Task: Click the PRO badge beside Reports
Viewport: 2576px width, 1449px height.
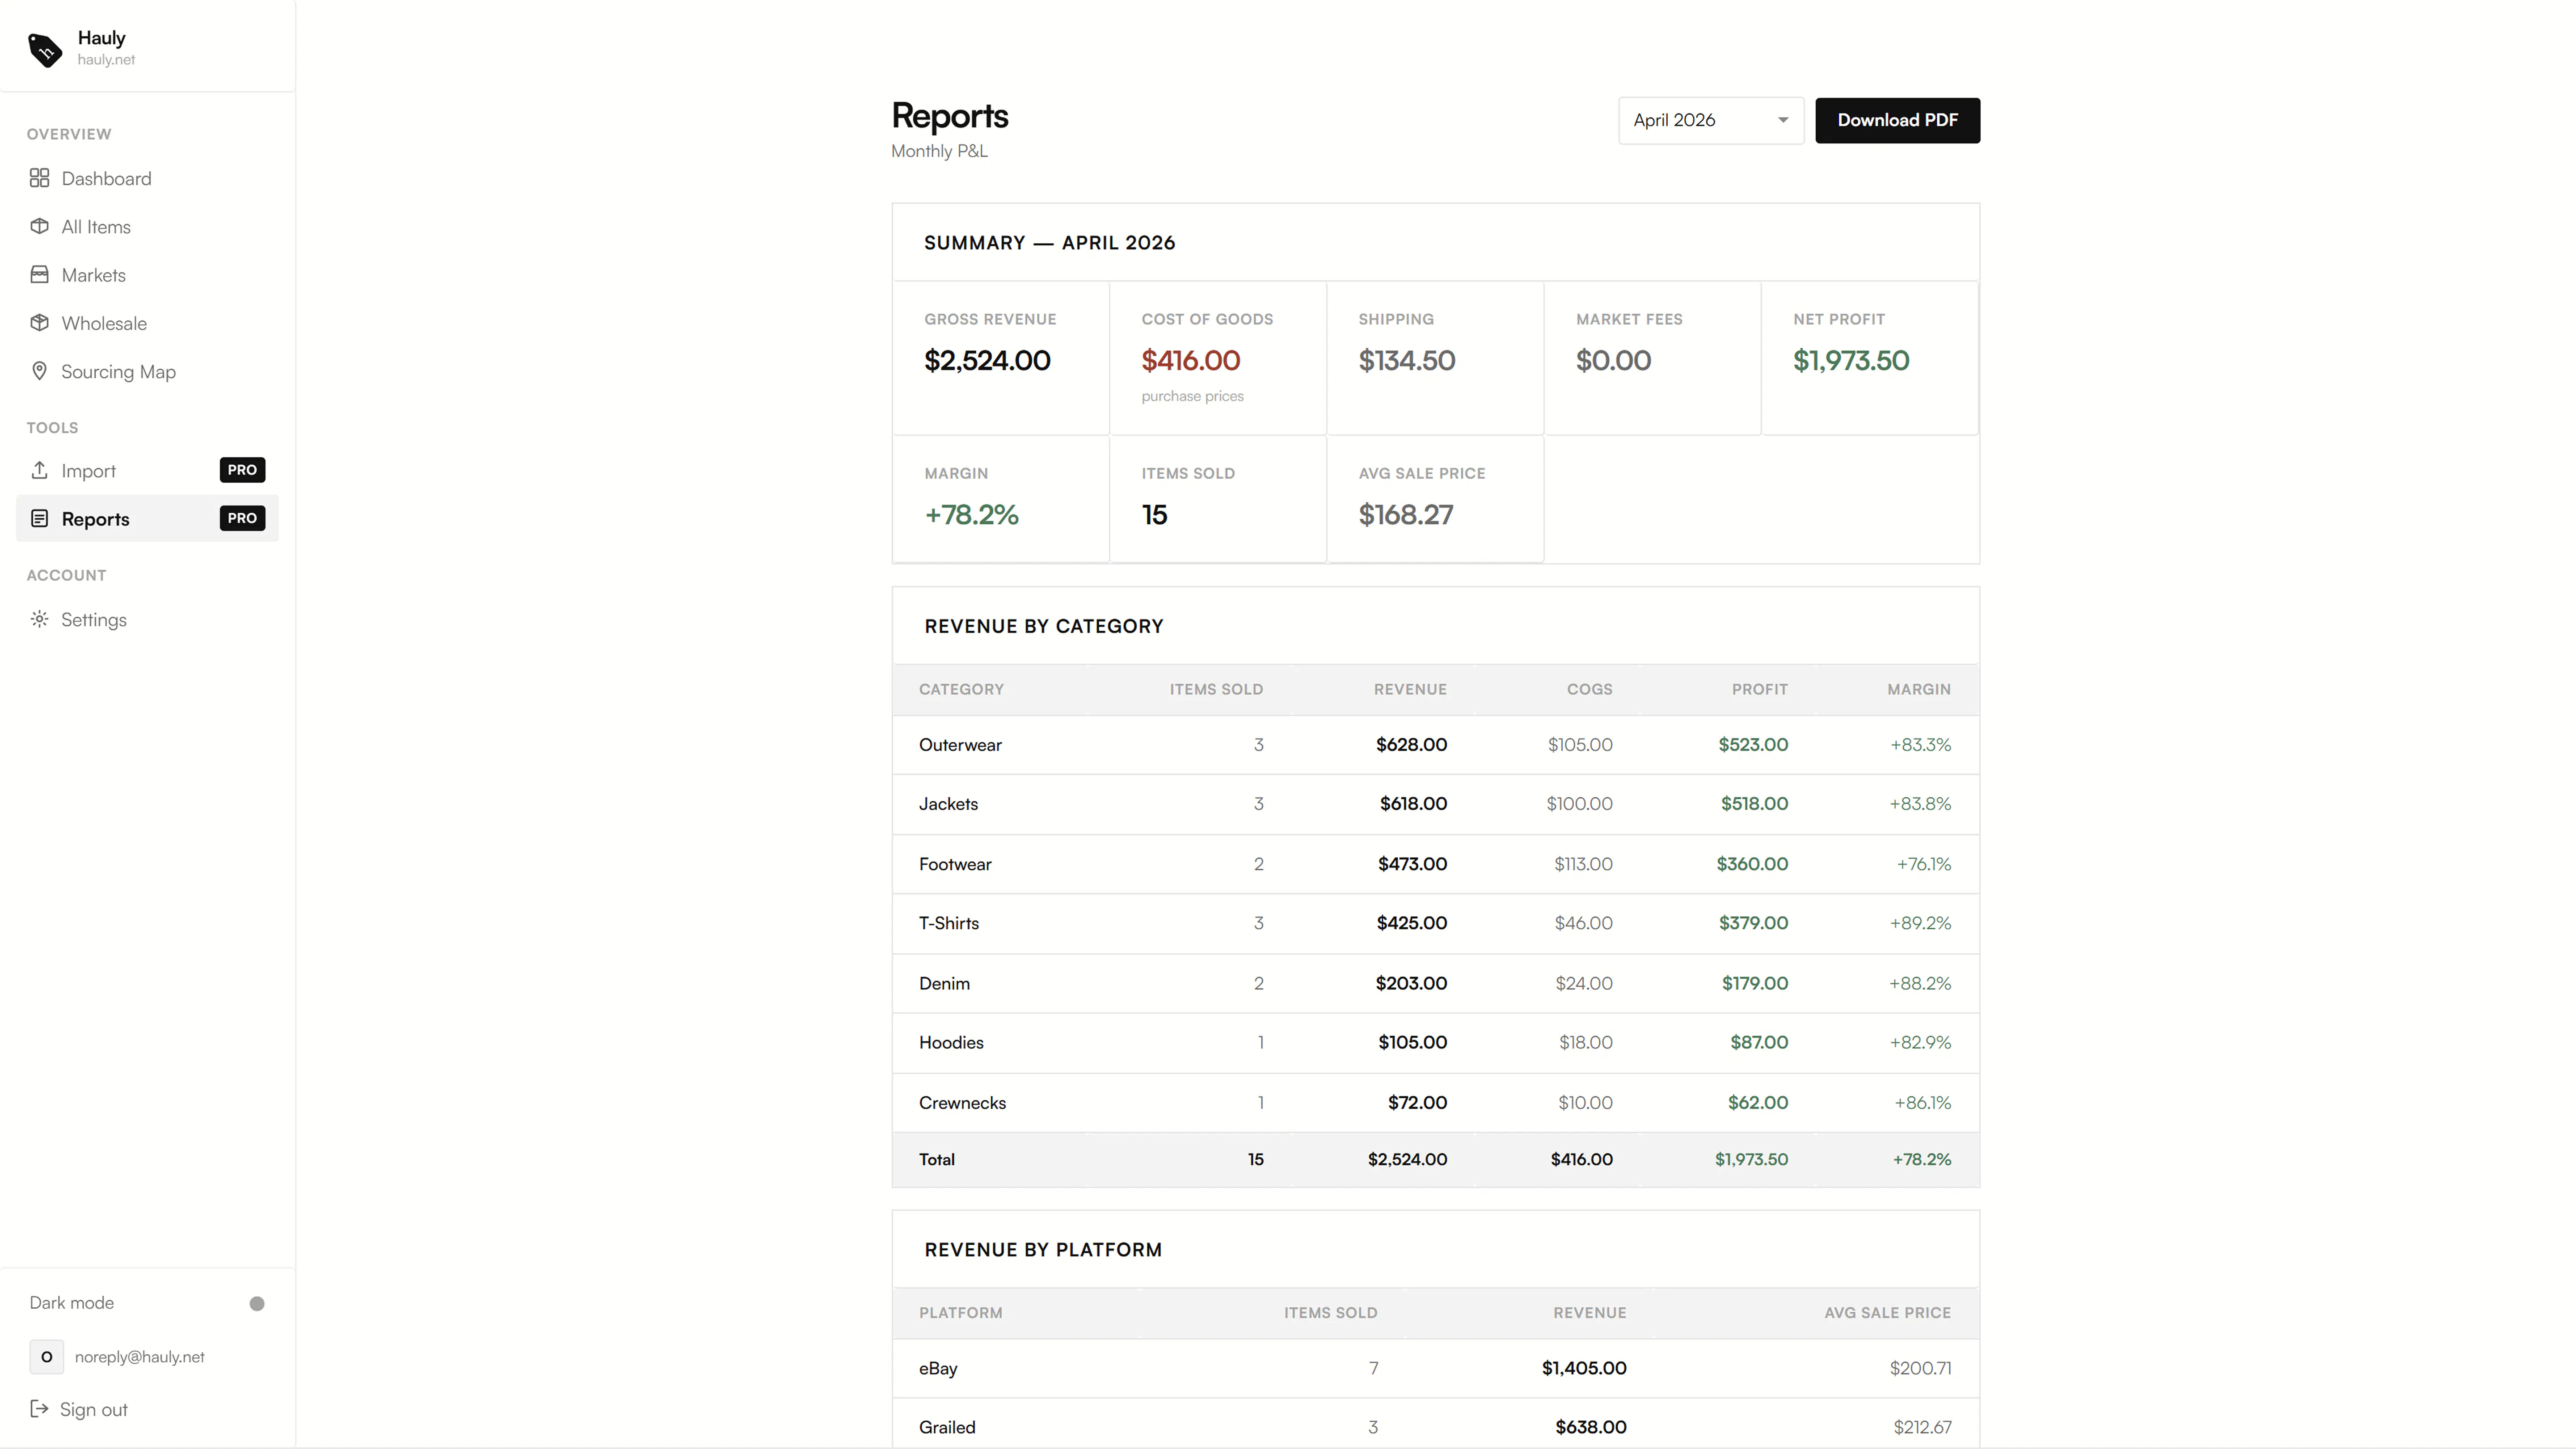Action: (242, 518)
